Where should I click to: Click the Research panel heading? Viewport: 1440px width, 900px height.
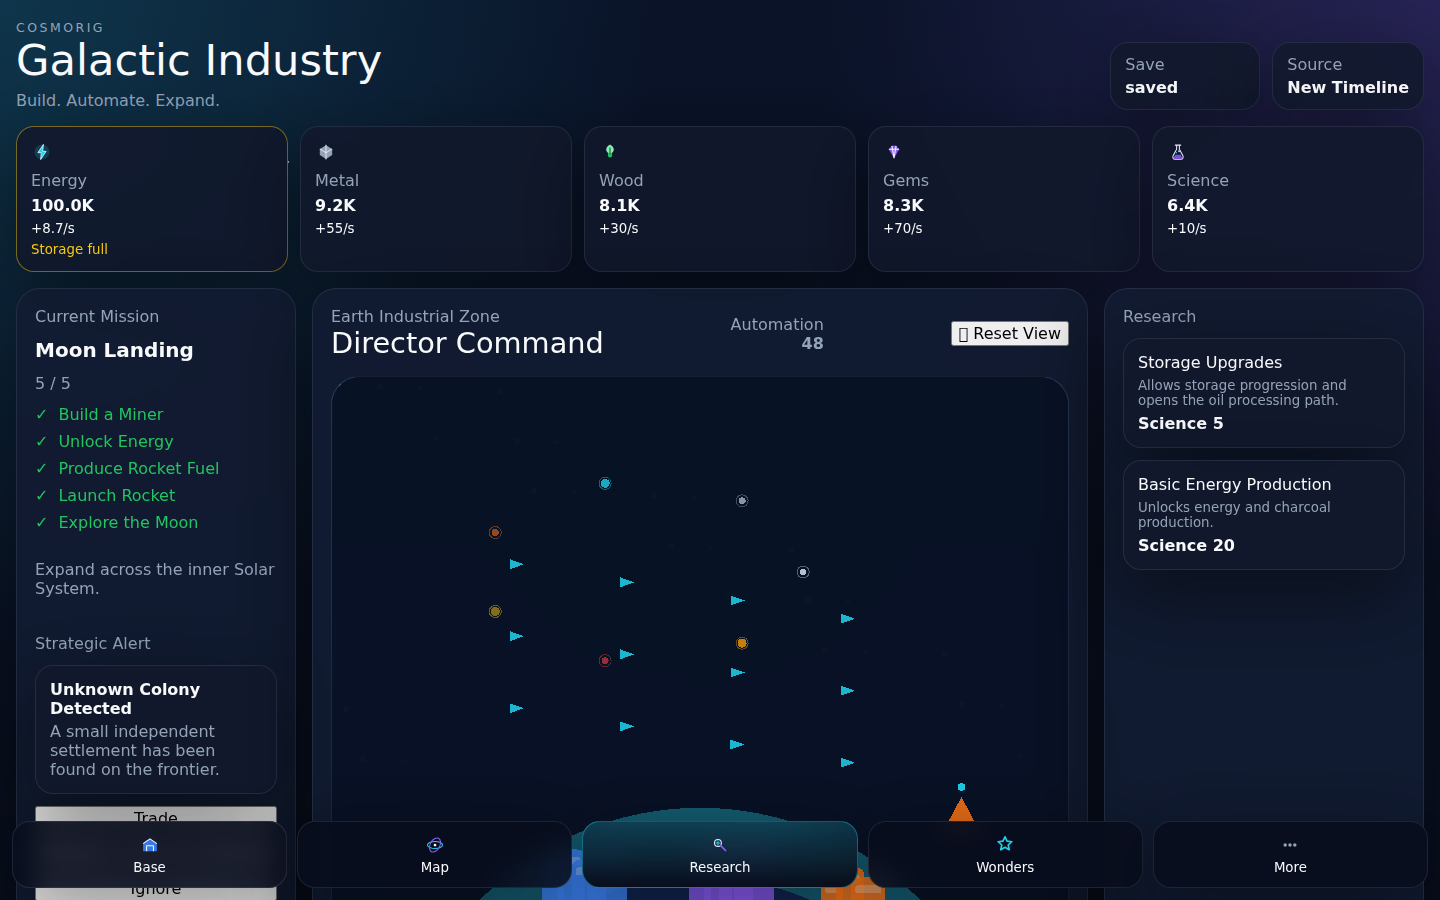point(1159,316)
